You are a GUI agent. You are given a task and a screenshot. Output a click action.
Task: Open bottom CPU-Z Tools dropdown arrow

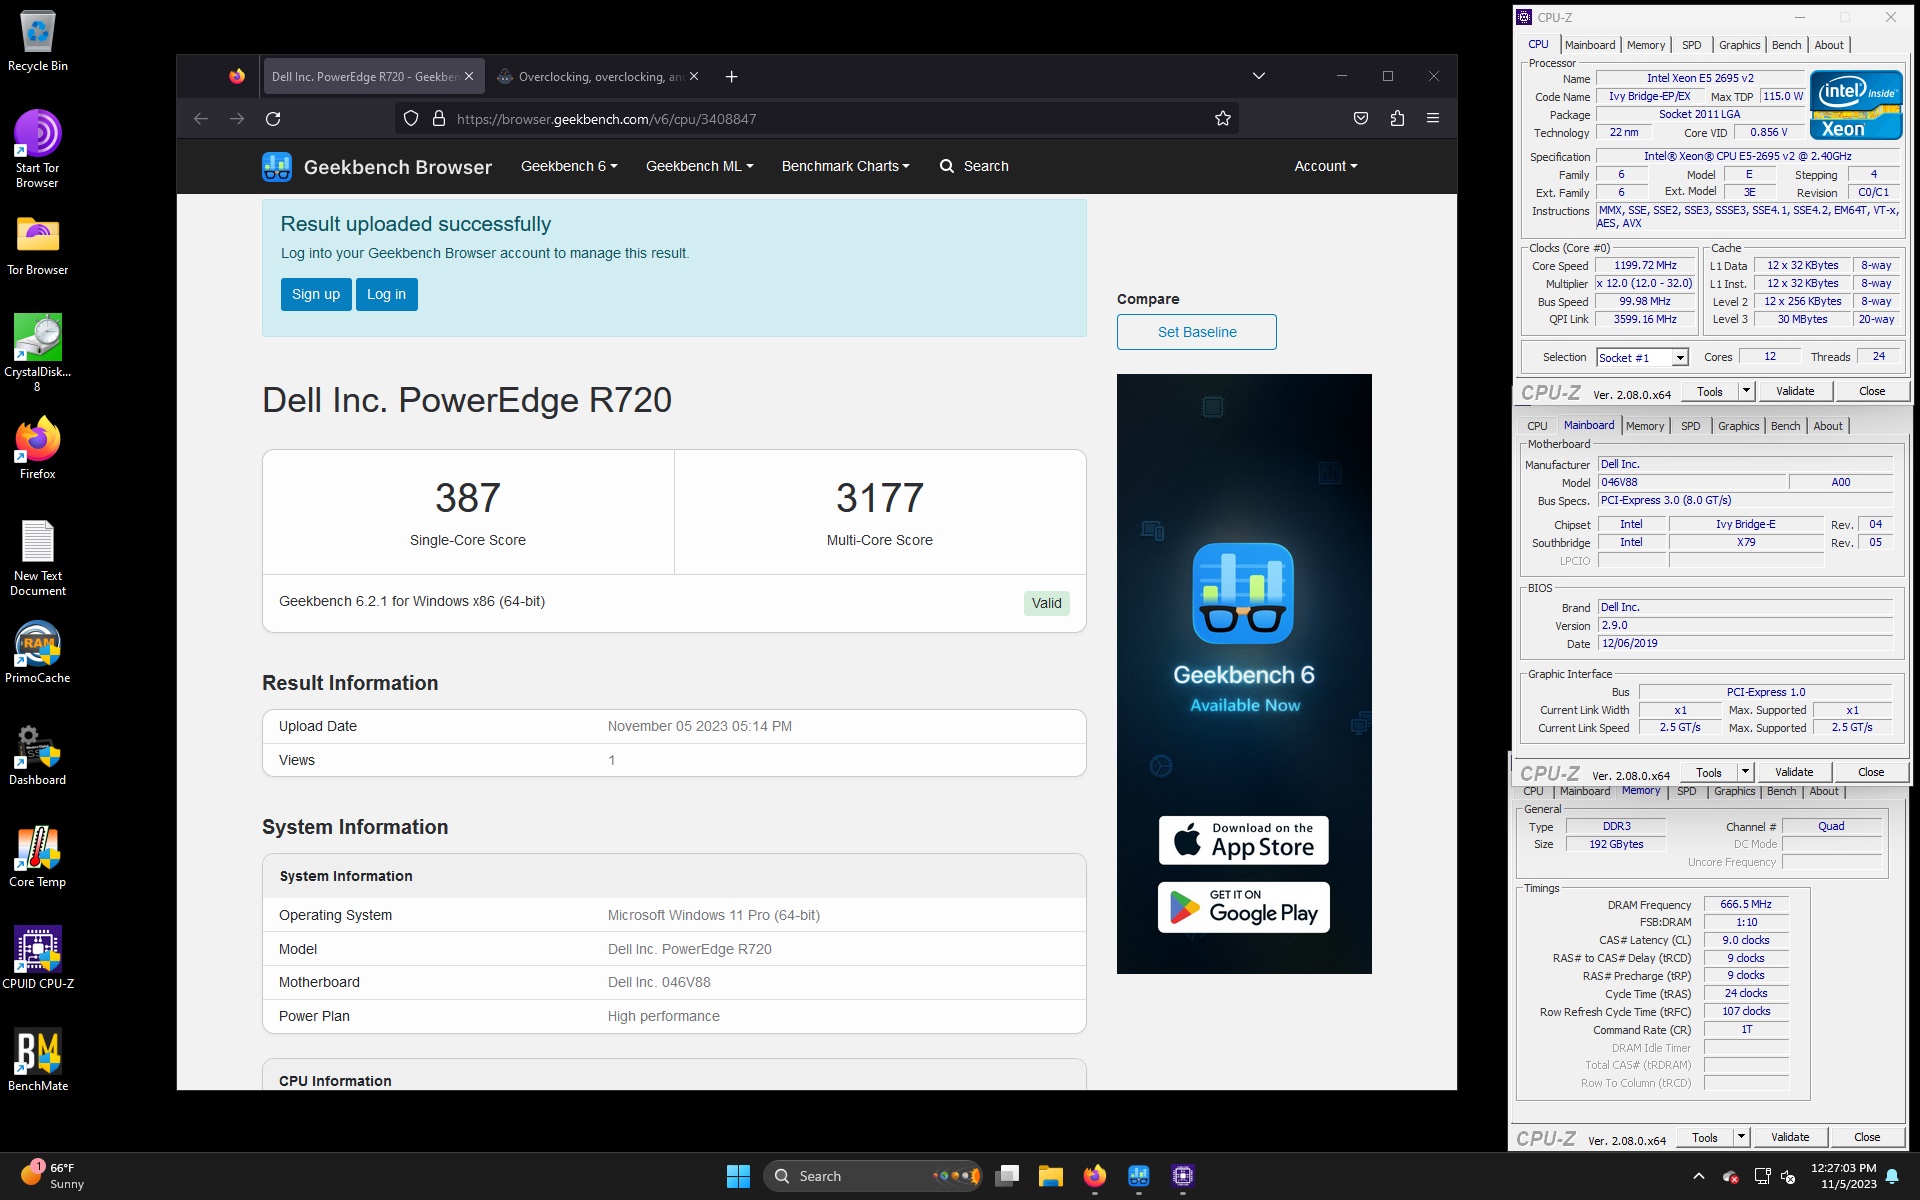1741,1137
